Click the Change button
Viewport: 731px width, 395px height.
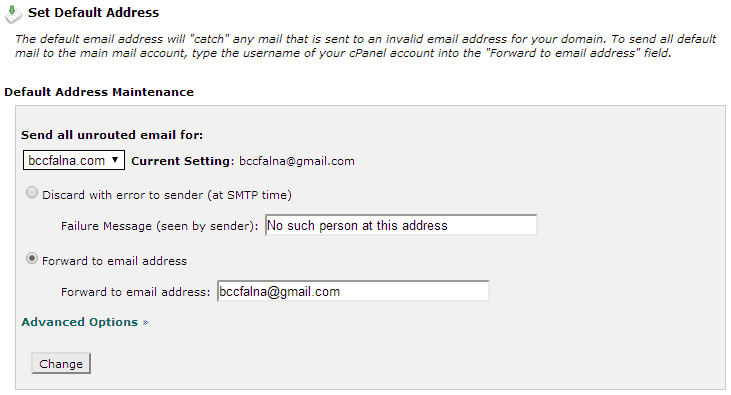pos(61,364)
